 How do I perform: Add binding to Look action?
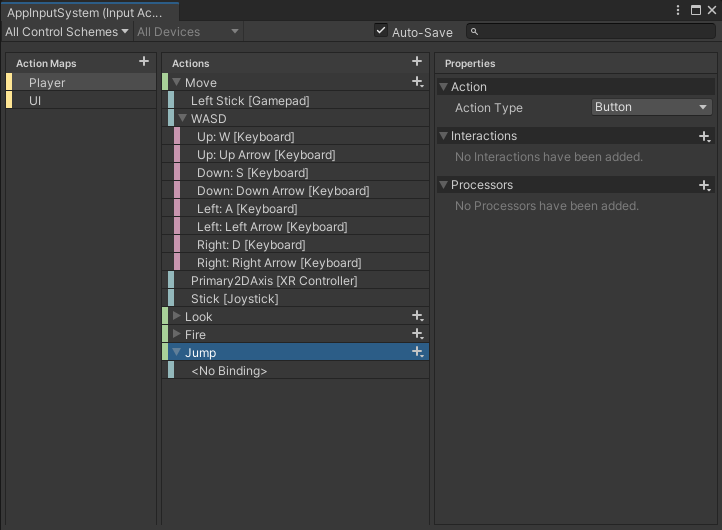point(417,316)
